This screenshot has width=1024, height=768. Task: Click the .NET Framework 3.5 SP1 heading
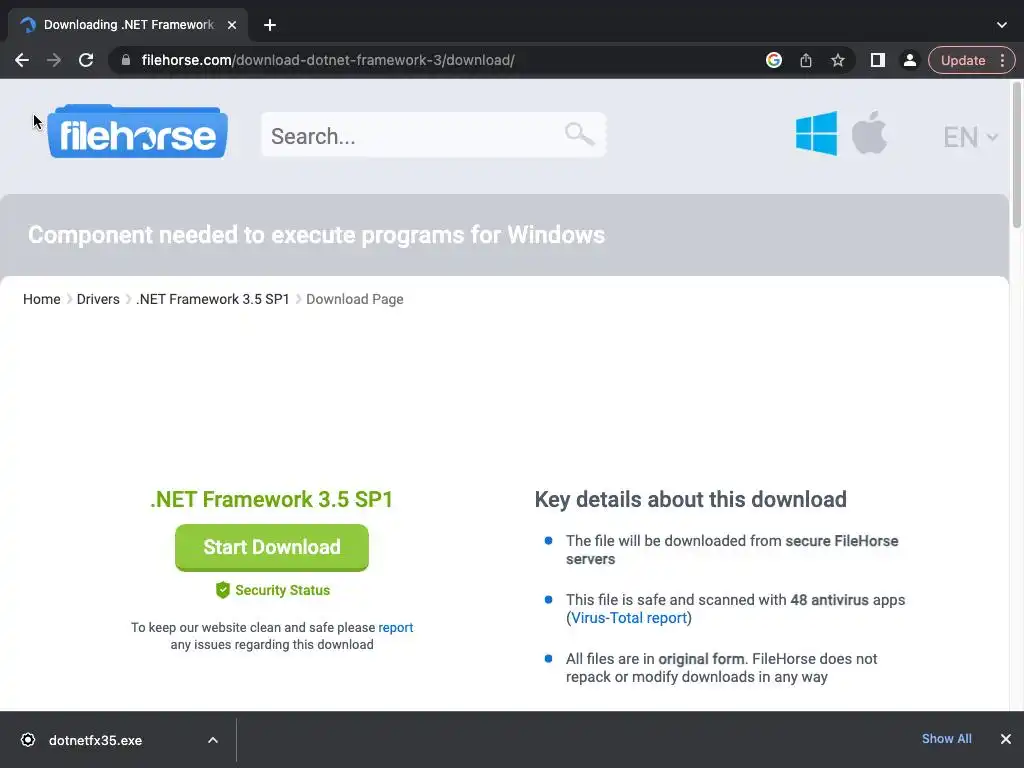(272, 500)
